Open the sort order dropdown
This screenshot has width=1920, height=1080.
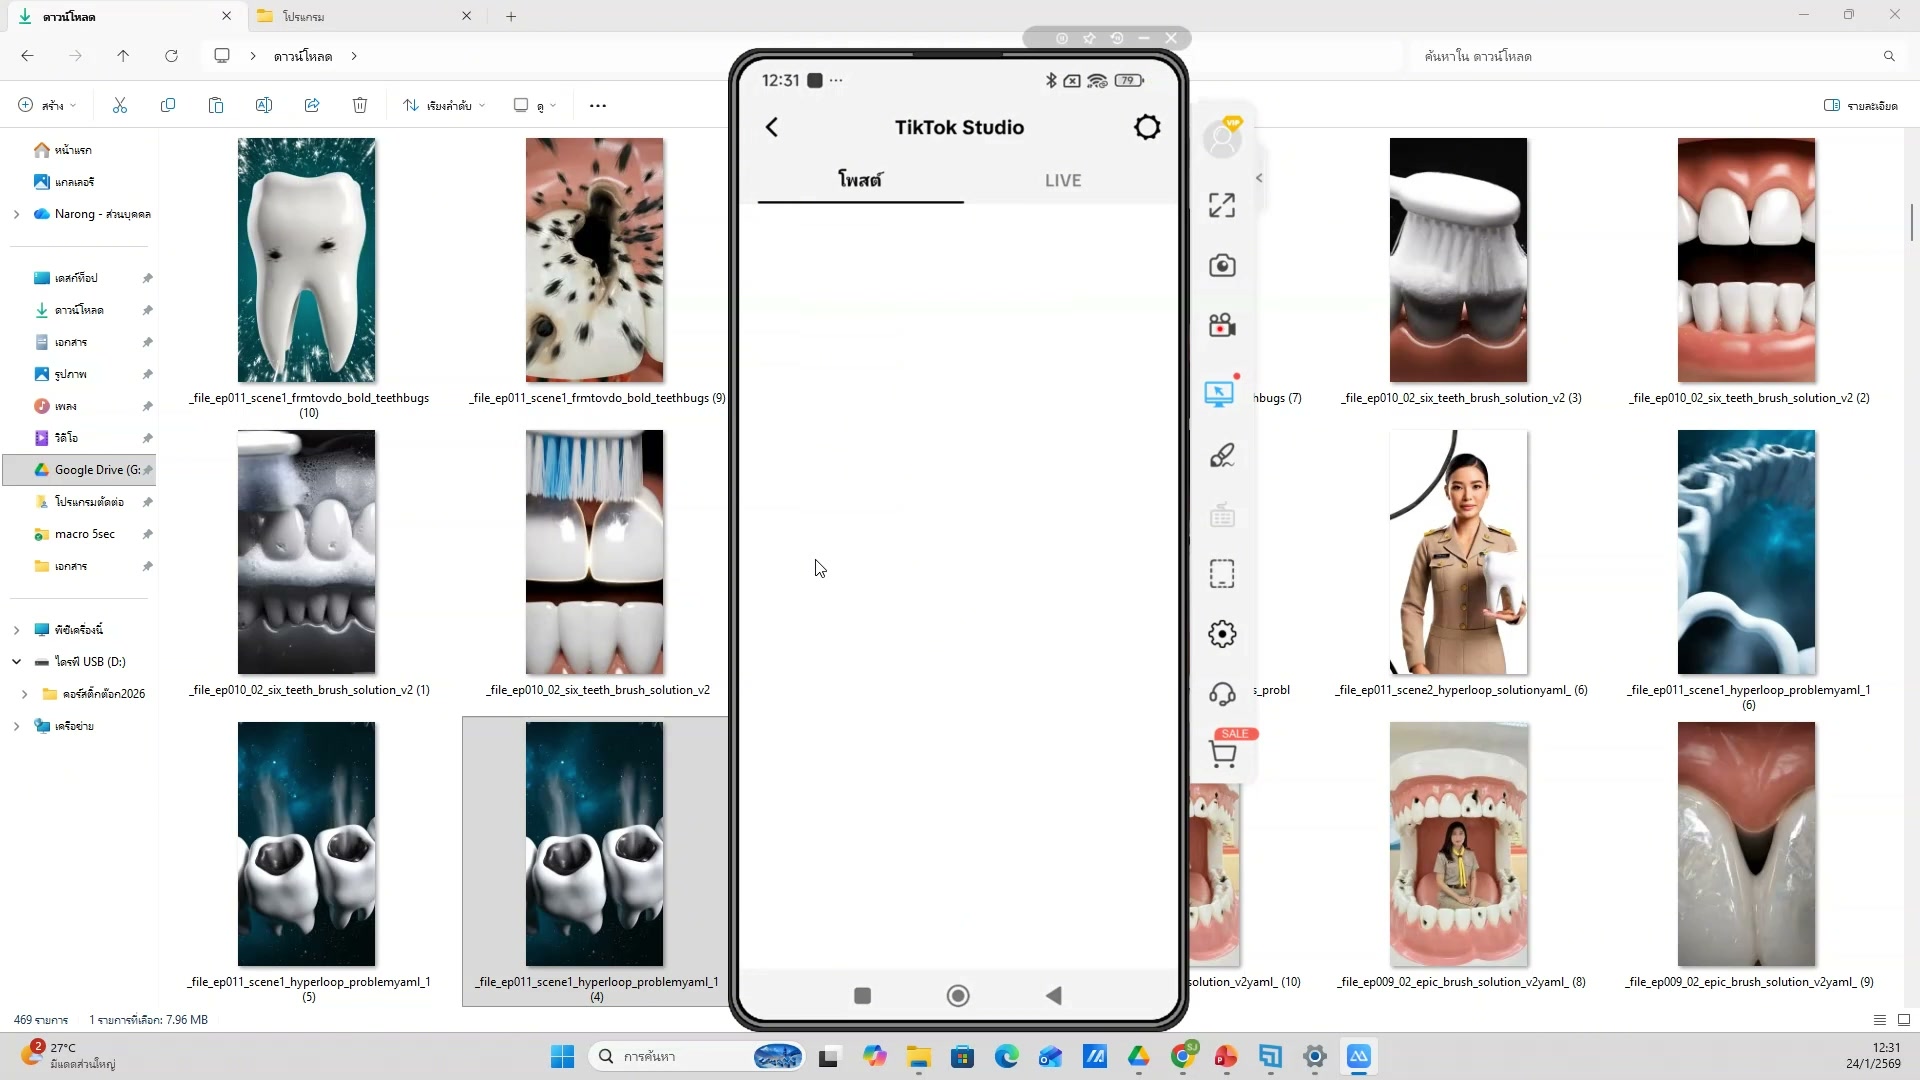tap(445, 105)
